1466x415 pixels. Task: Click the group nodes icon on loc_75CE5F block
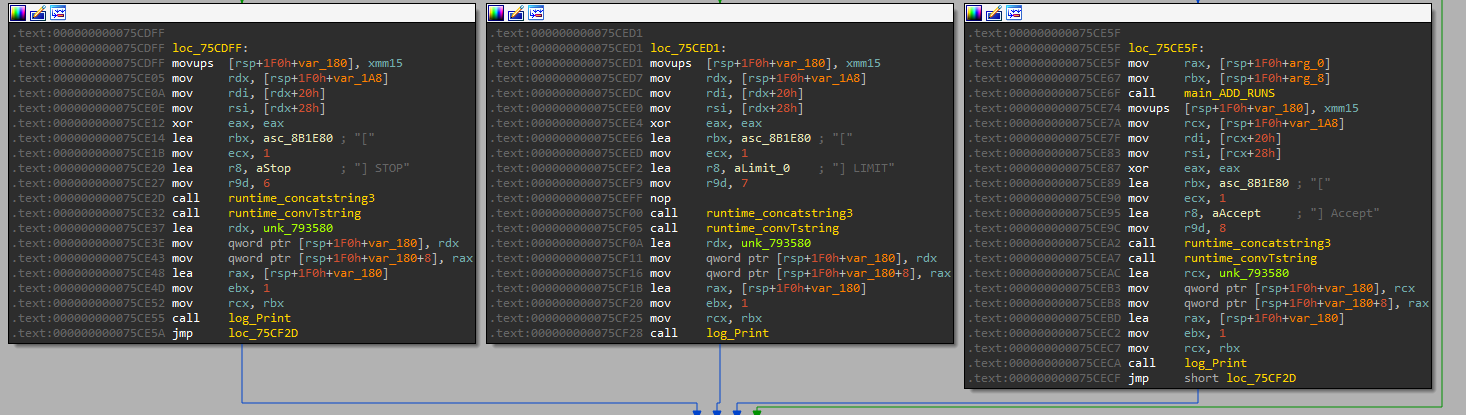coord(1014,13)
